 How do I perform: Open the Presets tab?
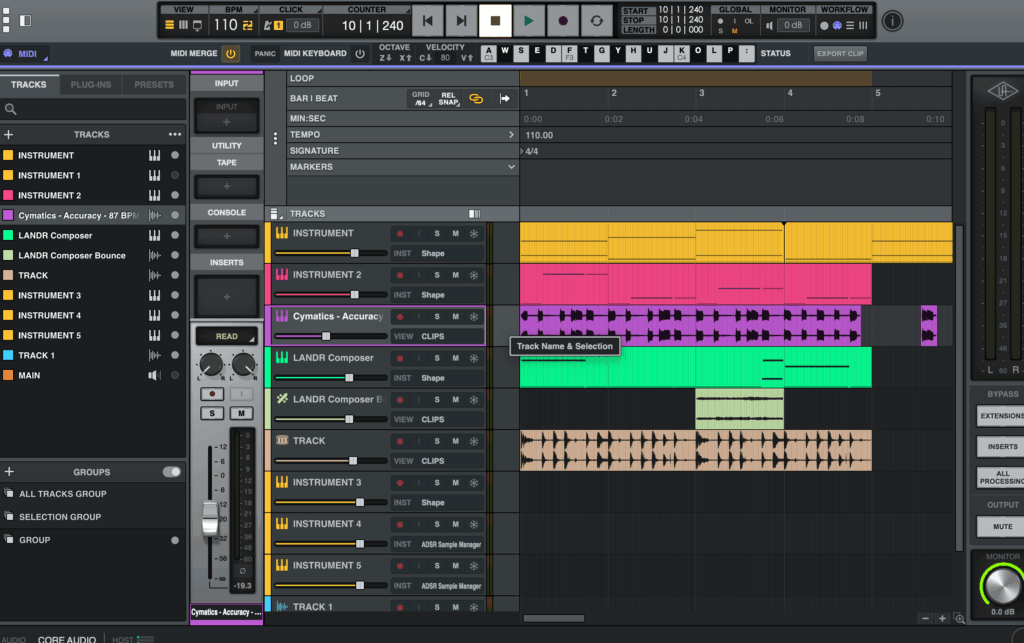tap(154, 85)
